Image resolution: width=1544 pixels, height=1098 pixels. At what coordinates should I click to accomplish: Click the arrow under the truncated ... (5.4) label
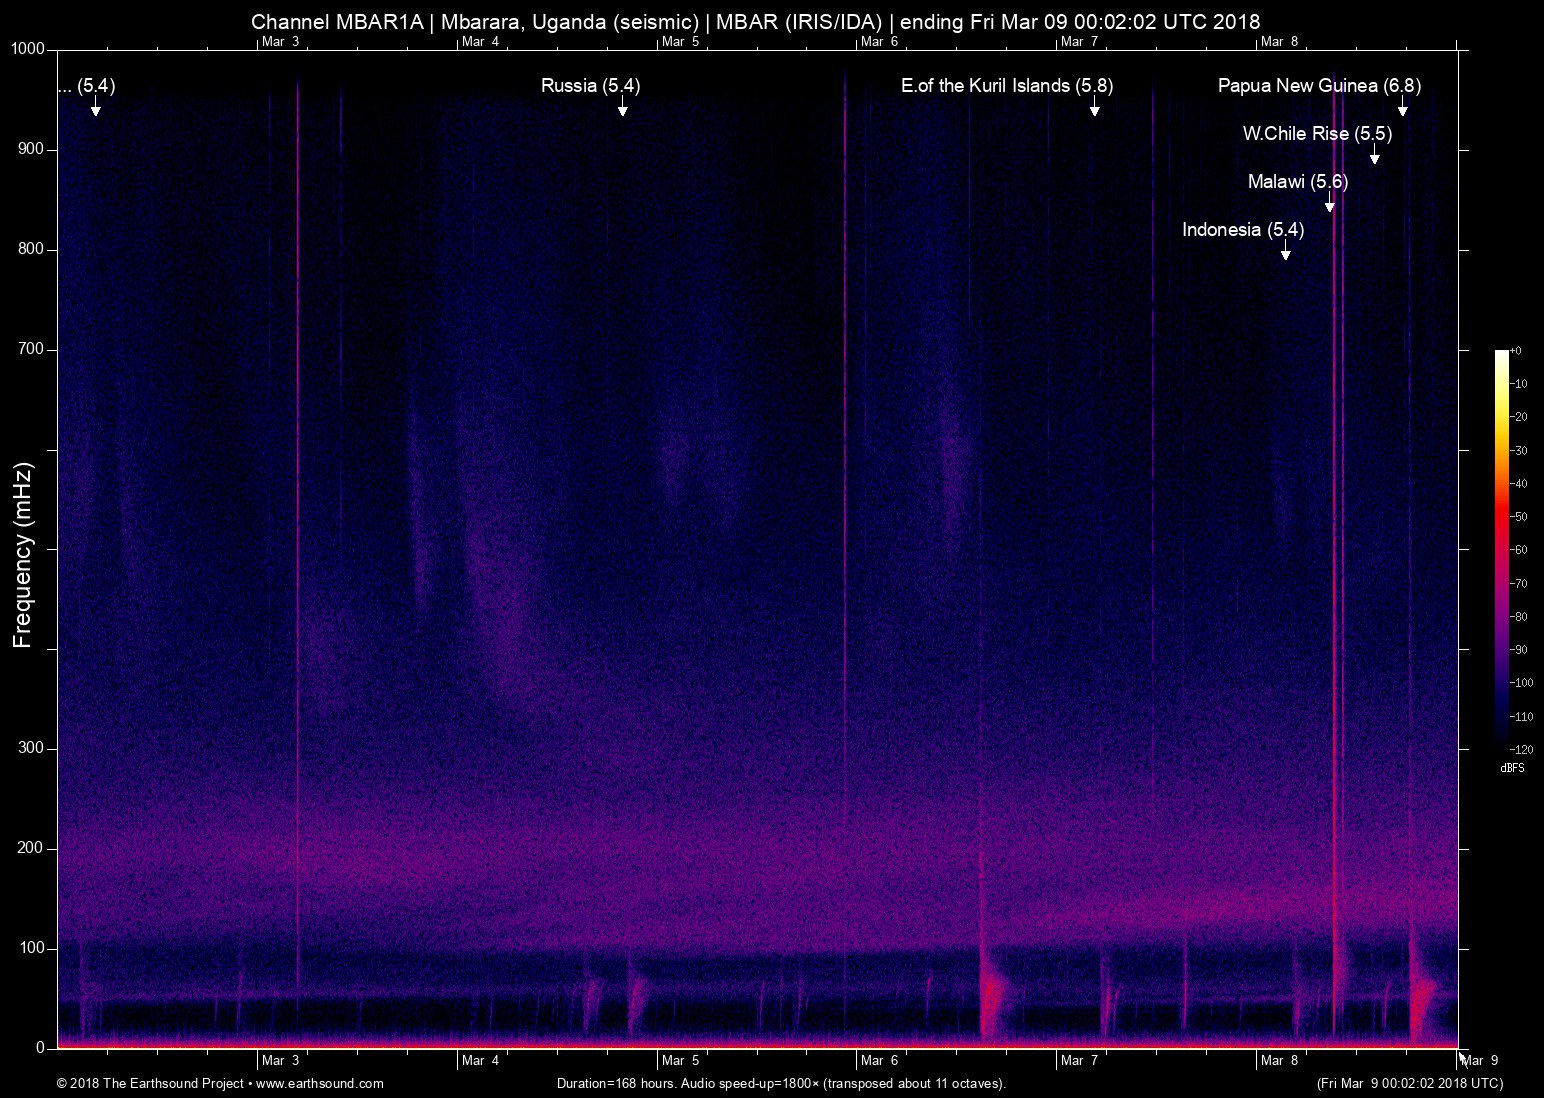click(95, 108)
